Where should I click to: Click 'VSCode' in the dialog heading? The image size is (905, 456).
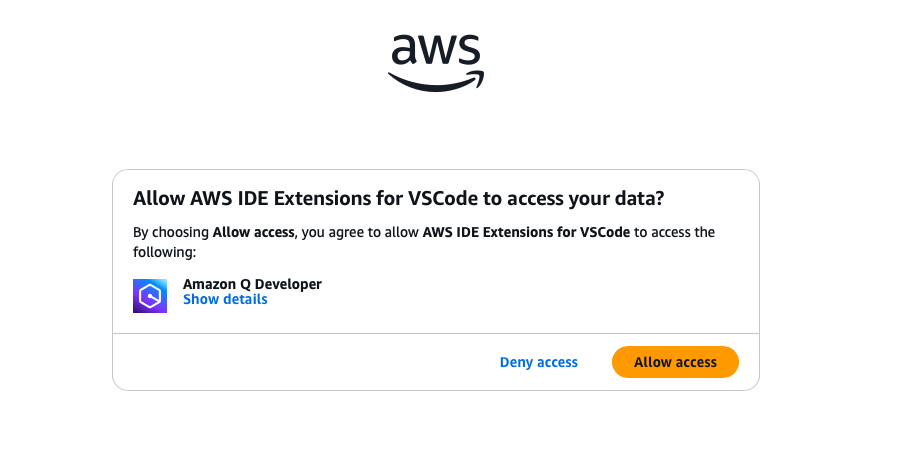(x=443, y=199)
